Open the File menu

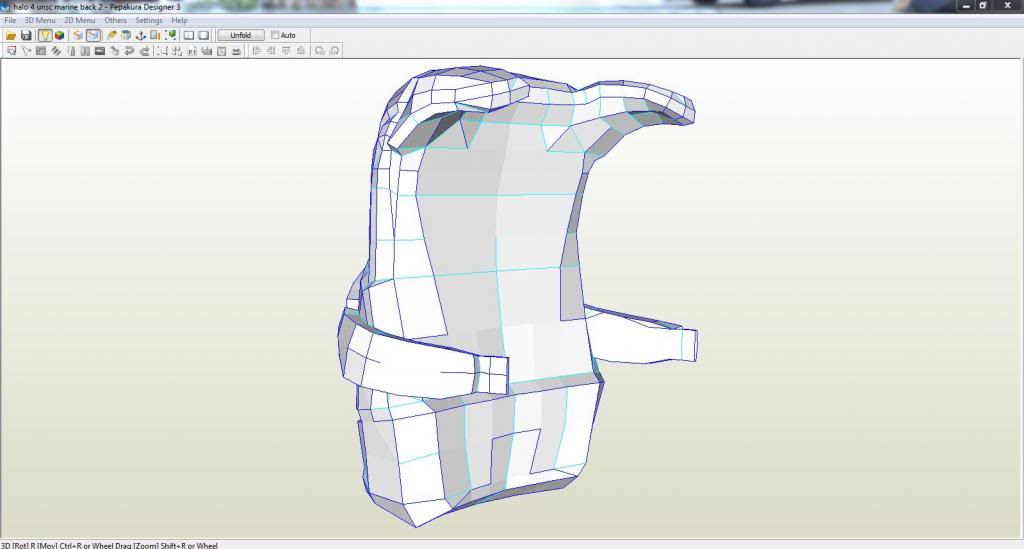coord(10,20)
